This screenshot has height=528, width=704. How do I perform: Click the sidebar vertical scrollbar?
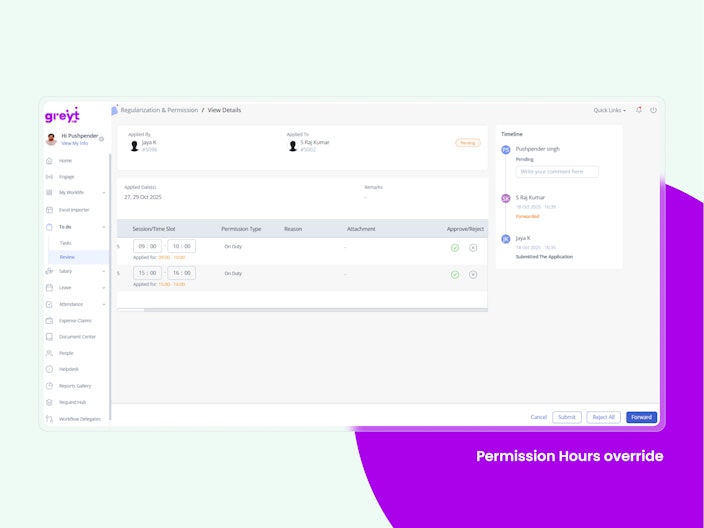[110, 287]
